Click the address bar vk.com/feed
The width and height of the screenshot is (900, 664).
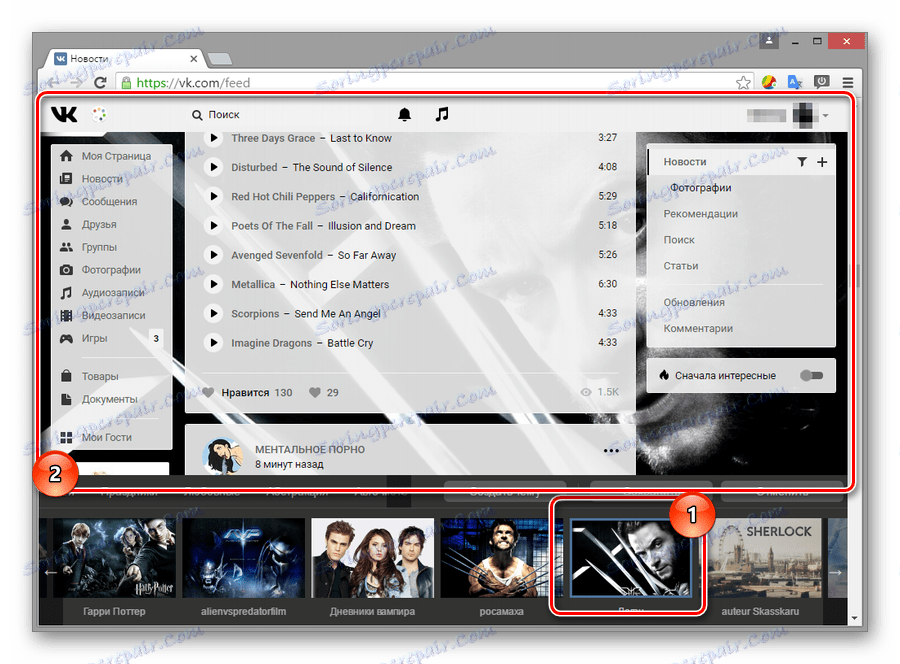(425, 83)
